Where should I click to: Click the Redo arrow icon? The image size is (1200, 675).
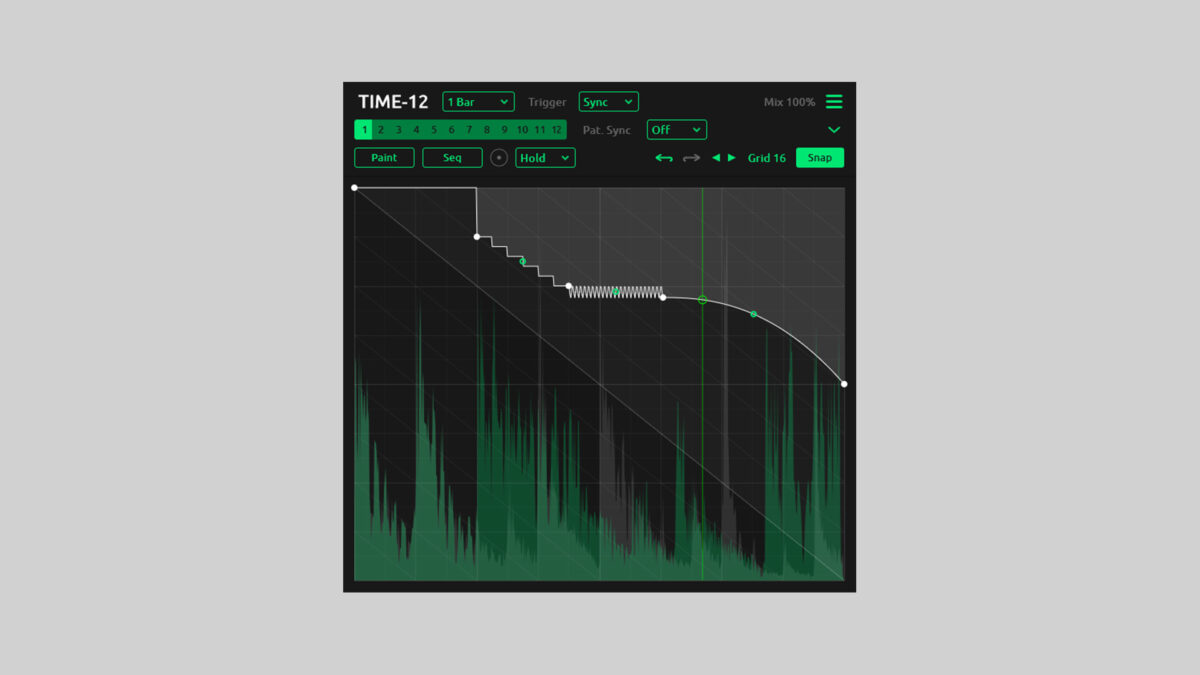[690, 157]
